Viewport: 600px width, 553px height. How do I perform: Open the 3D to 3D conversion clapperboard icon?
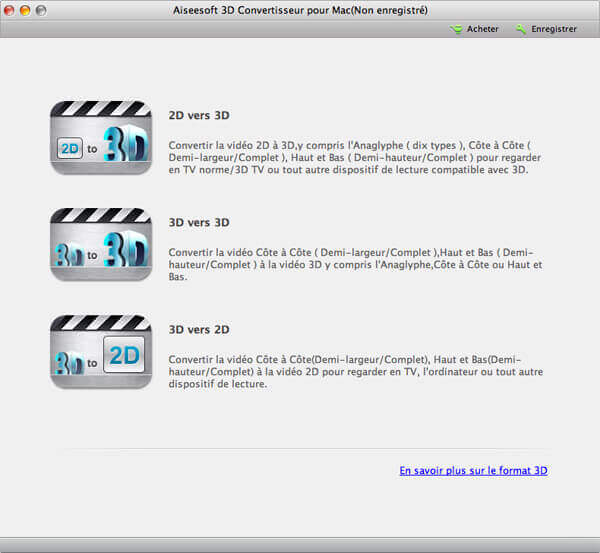coord(101,244)
